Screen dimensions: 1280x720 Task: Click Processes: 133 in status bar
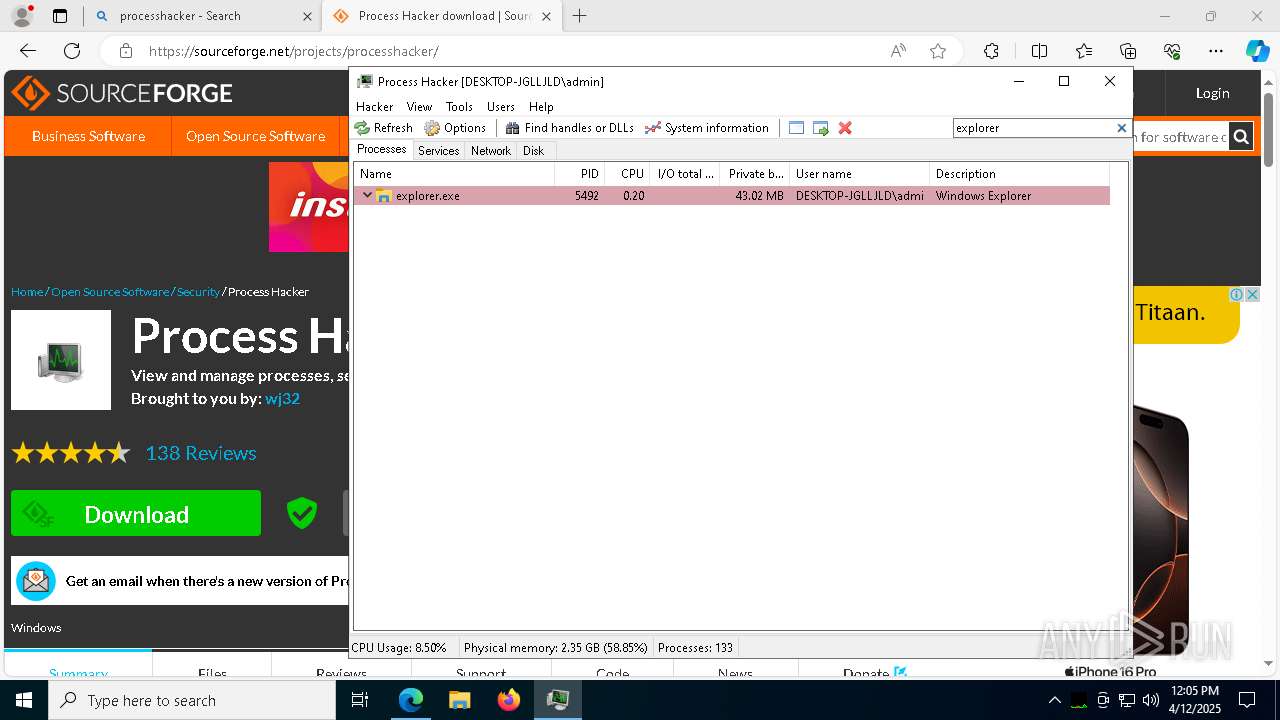(696, 648)
